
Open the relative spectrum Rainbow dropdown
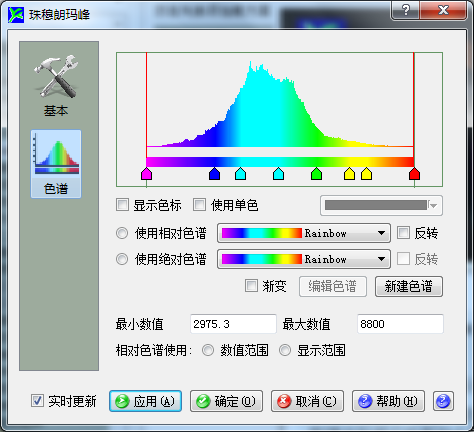coord(304,233)
